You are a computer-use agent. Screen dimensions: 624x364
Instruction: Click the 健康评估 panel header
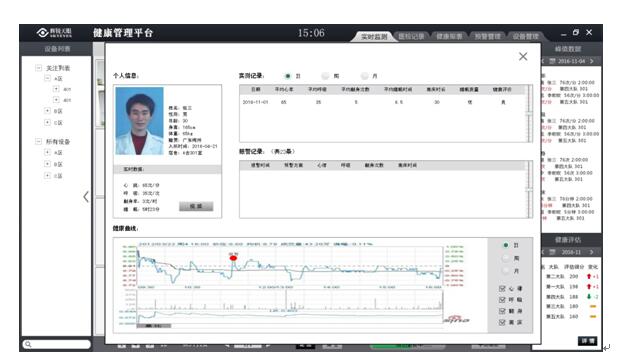[x=568, y=240]
